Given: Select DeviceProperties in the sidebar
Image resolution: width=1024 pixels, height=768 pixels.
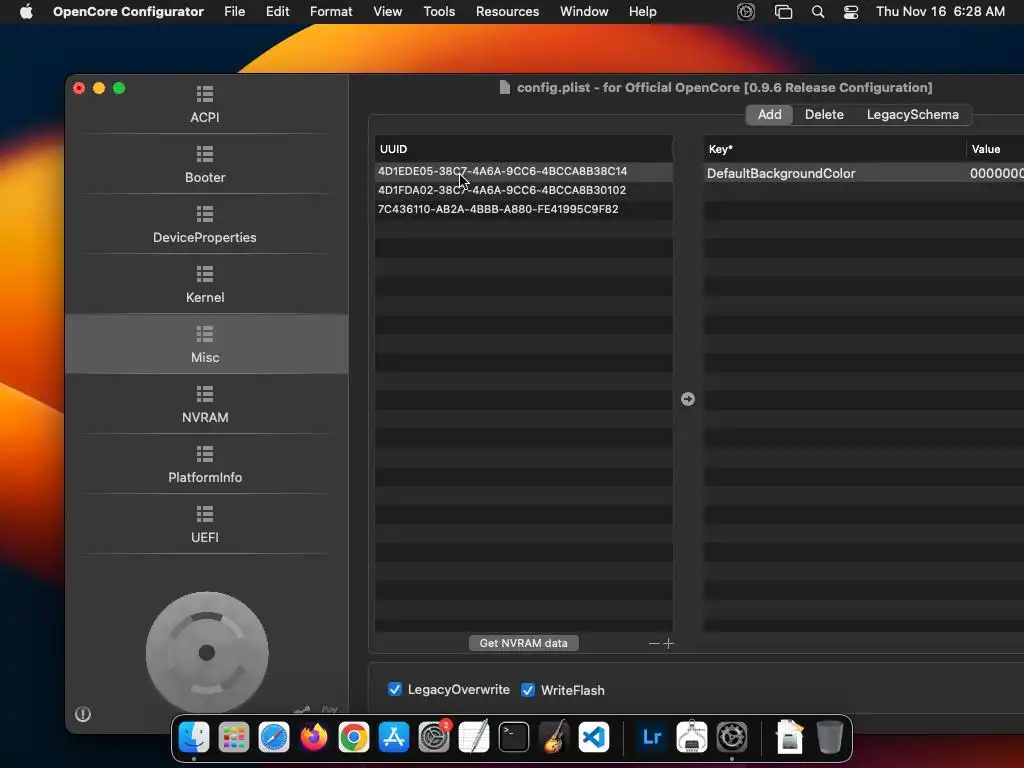Looking at the screenshot, I should click(x=205, y=225).
